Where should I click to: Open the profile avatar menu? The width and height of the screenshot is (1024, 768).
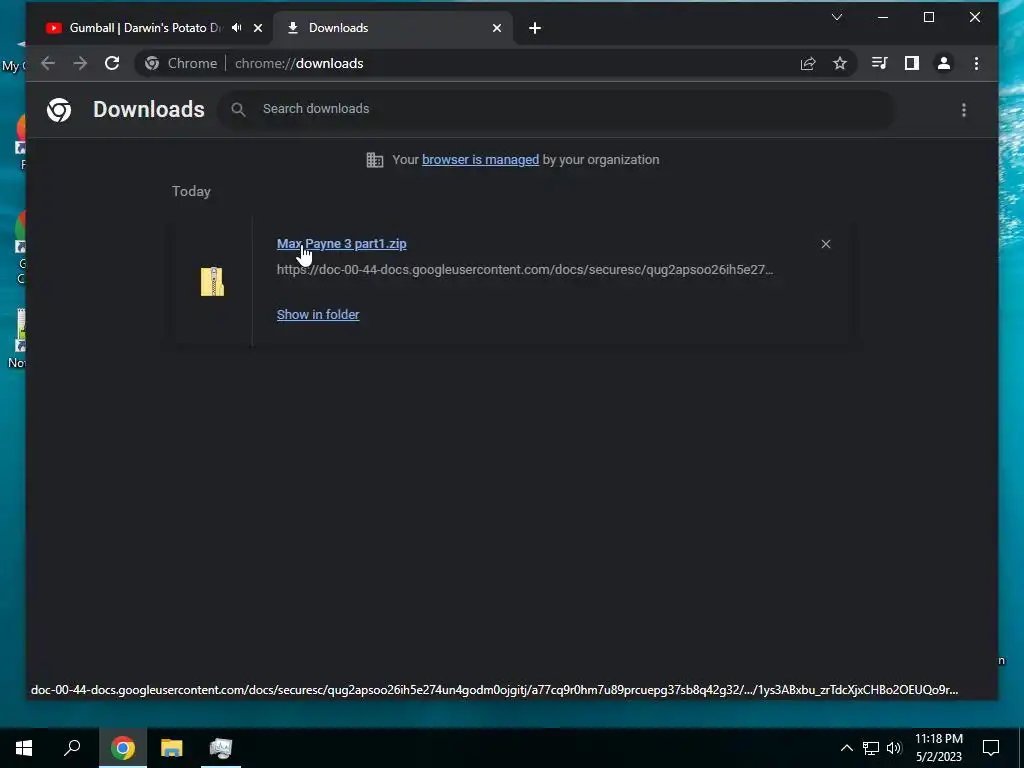944,63
